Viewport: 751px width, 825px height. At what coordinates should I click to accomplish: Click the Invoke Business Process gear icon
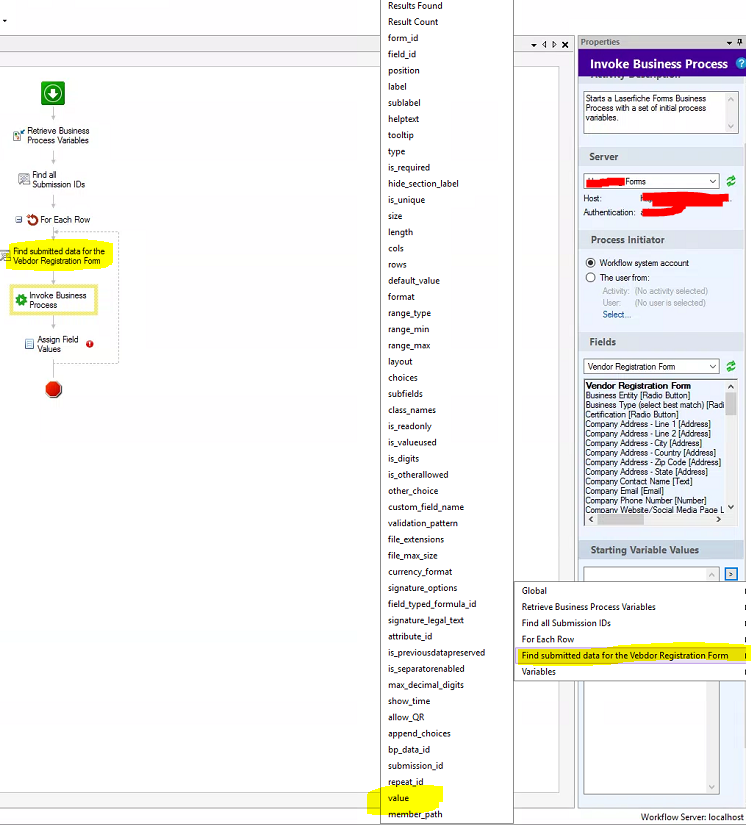tap(21, 300)
